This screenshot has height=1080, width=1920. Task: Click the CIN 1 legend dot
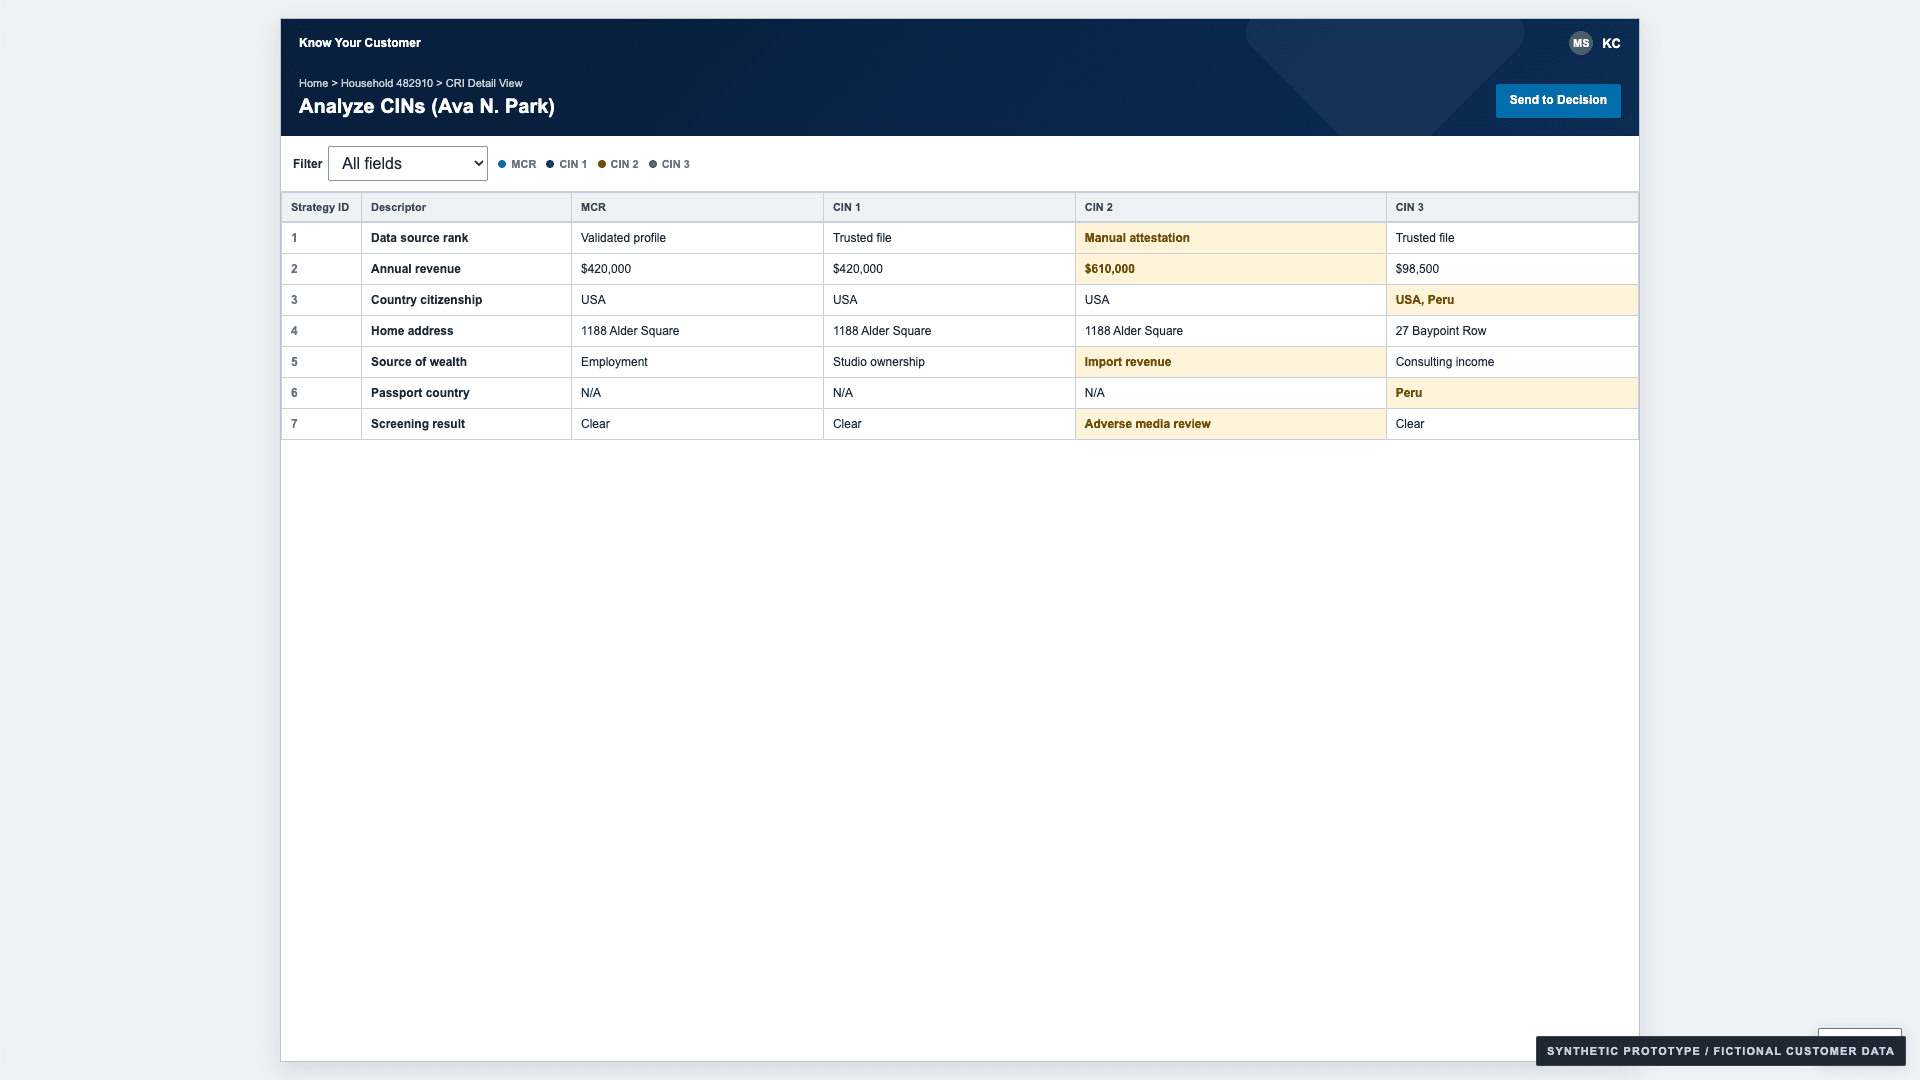point(550,164)
